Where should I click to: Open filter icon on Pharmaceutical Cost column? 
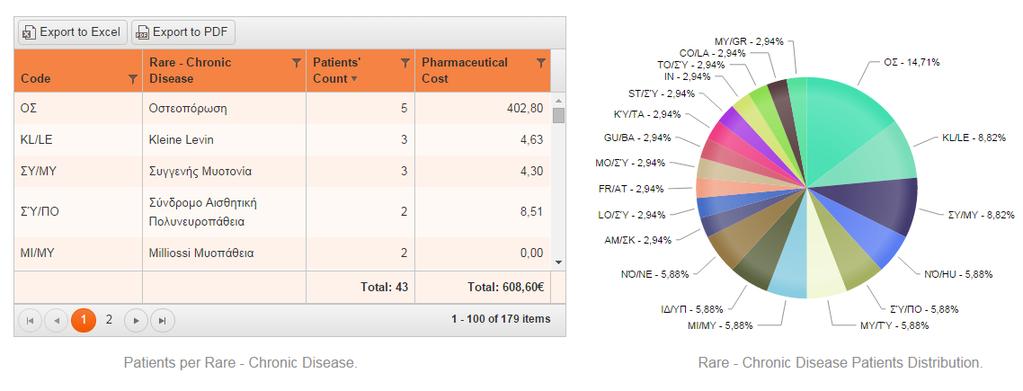[x=541, y=63]
